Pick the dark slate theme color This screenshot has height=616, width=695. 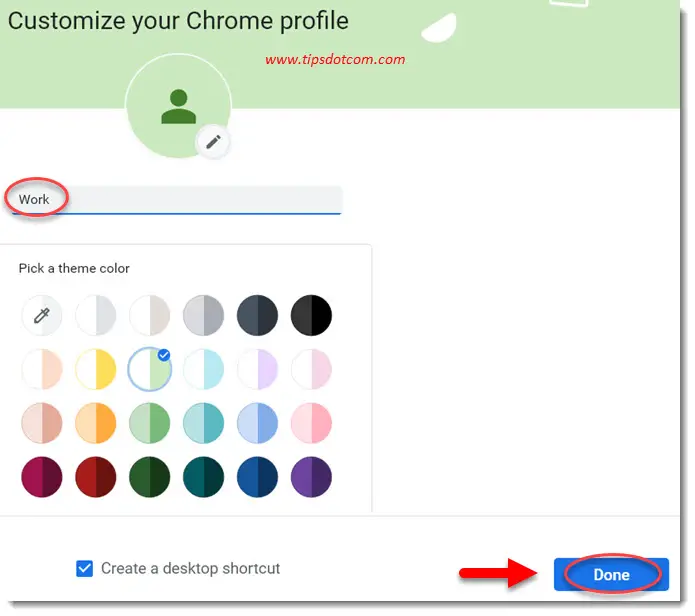click(258, 316)
